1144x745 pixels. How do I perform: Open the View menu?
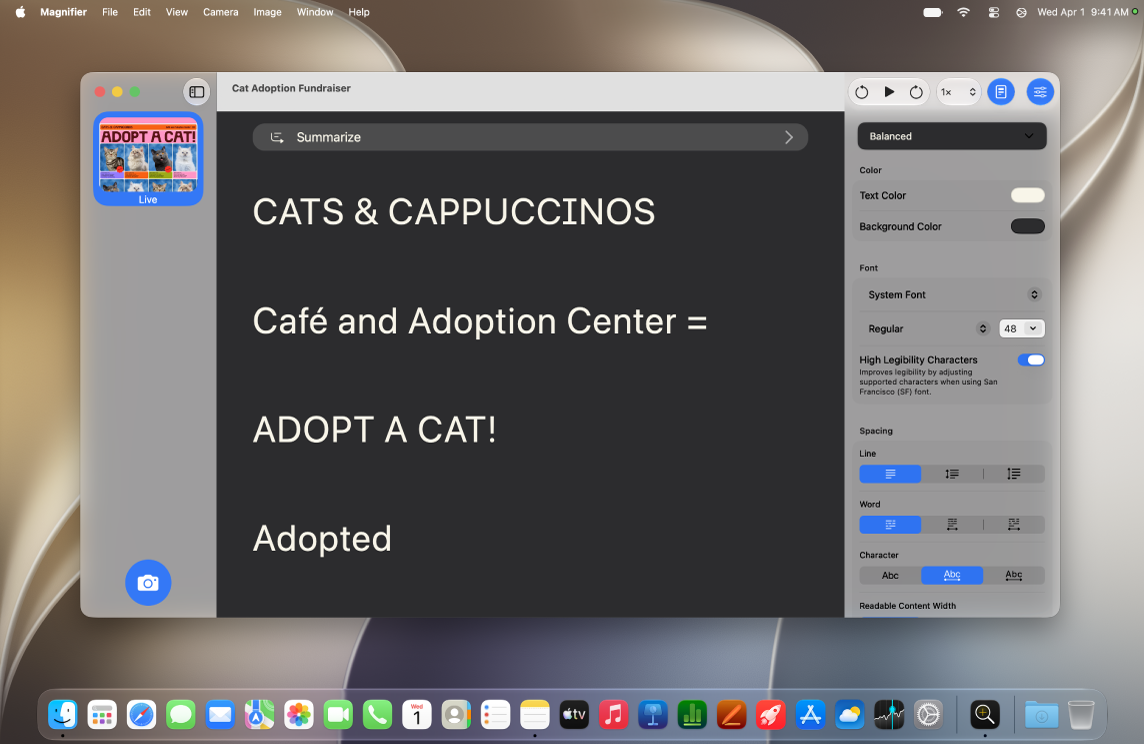coord(177,12)
